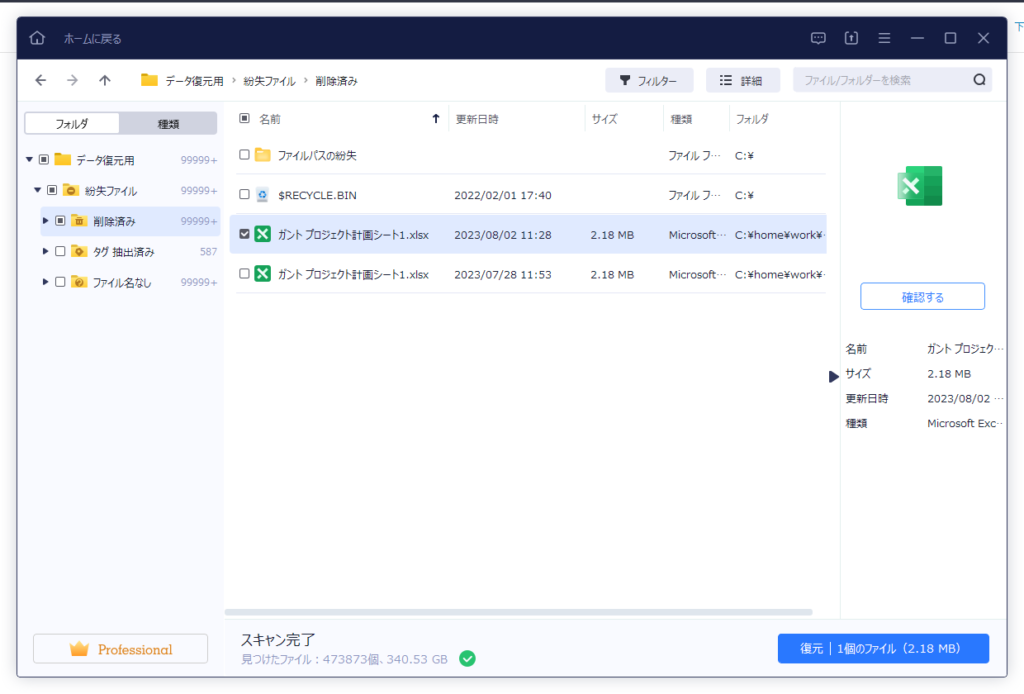Screen dimensions: 1024x694
Task: Click the file search input field
Action: [x=880, y=80]
